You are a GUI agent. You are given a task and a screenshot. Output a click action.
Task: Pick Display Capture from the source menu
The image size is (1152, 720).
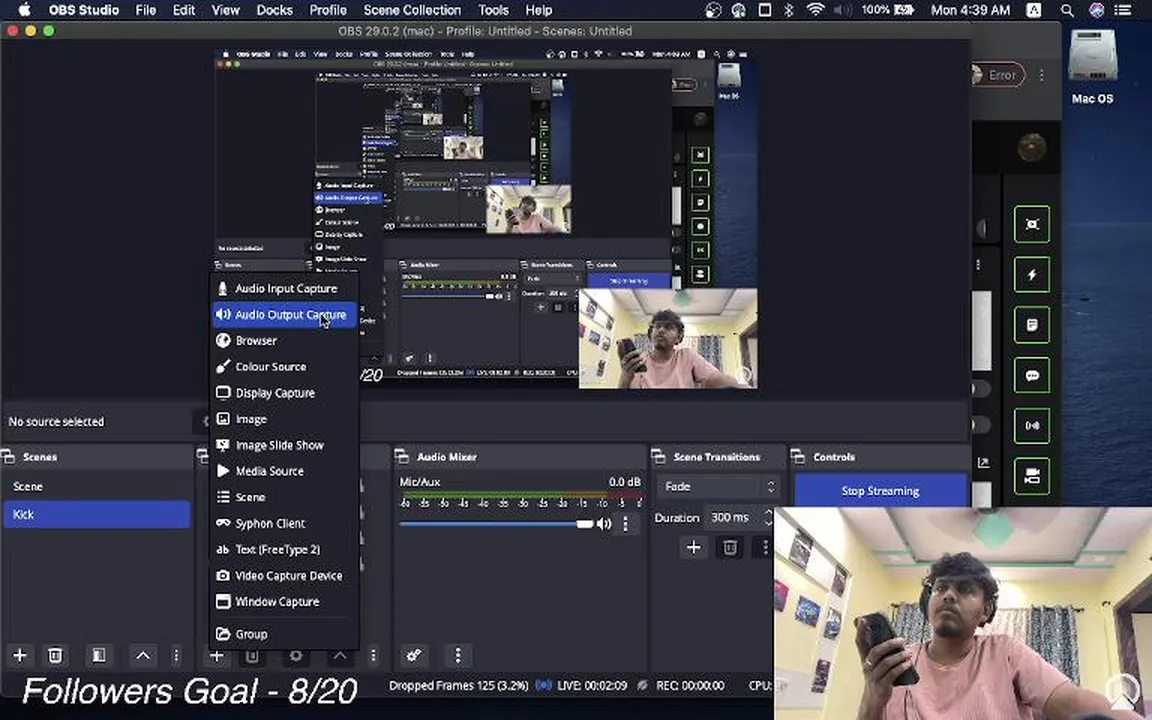(x=284, y=393)
